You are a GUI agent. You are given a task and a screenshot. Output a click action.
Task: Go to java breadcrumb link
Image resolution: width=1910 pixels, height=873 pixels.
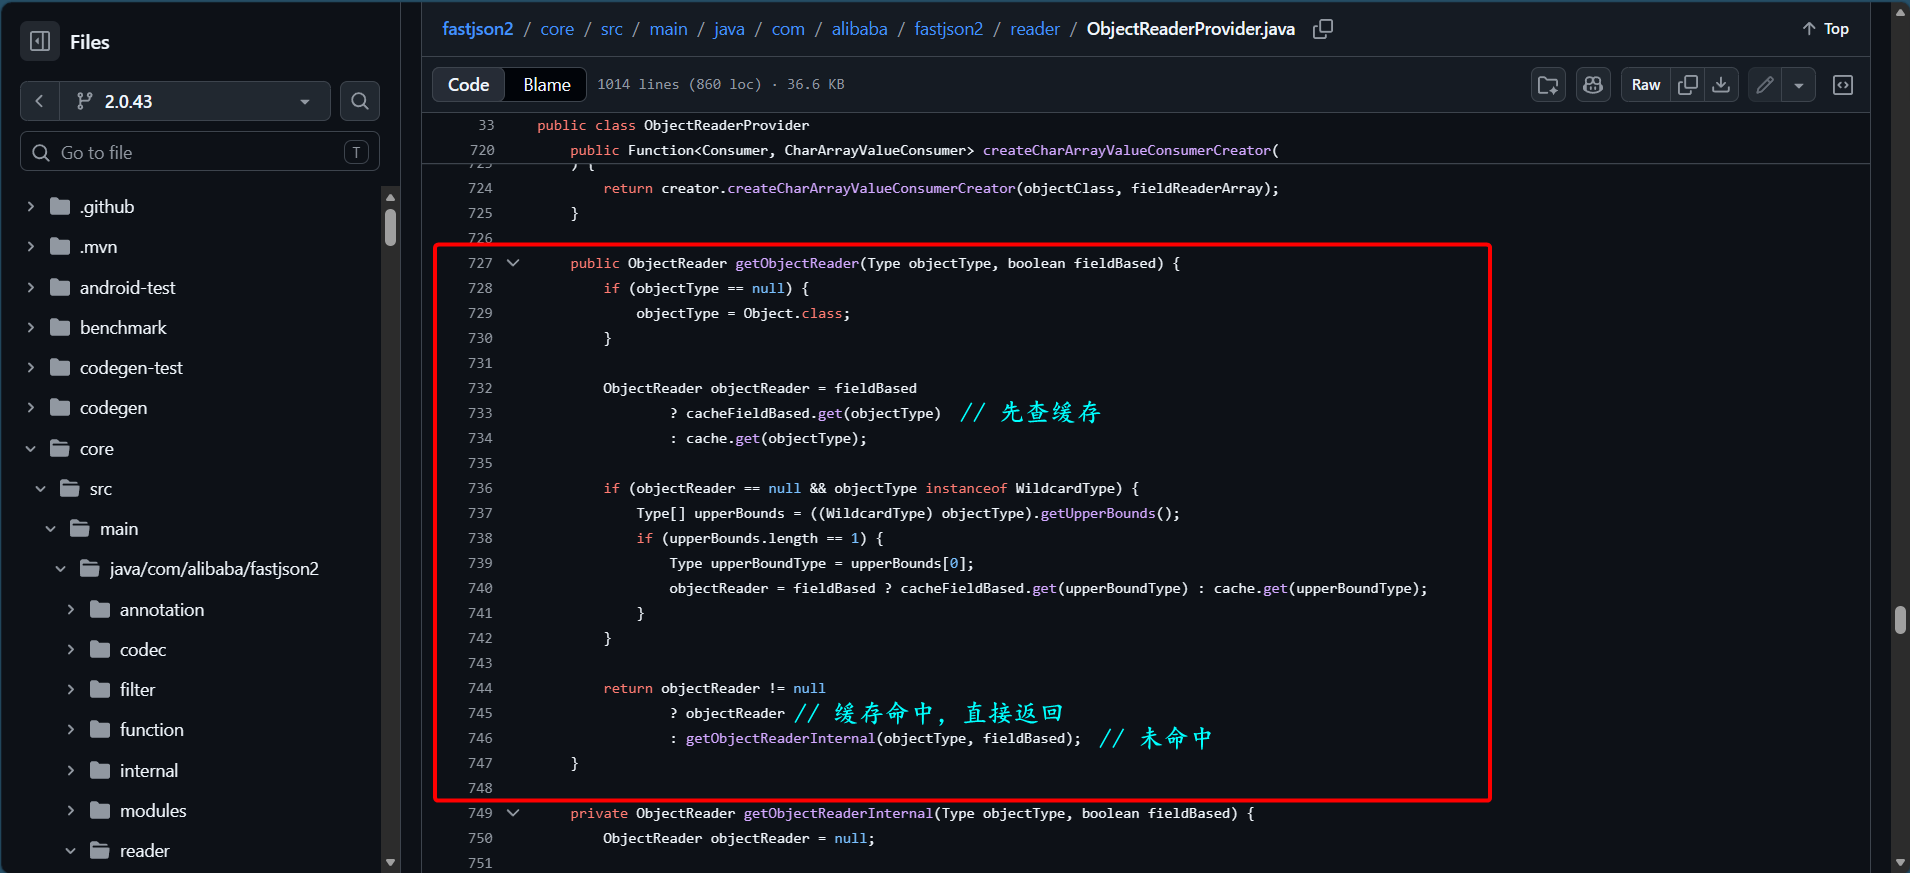click(x=729, y=29)
